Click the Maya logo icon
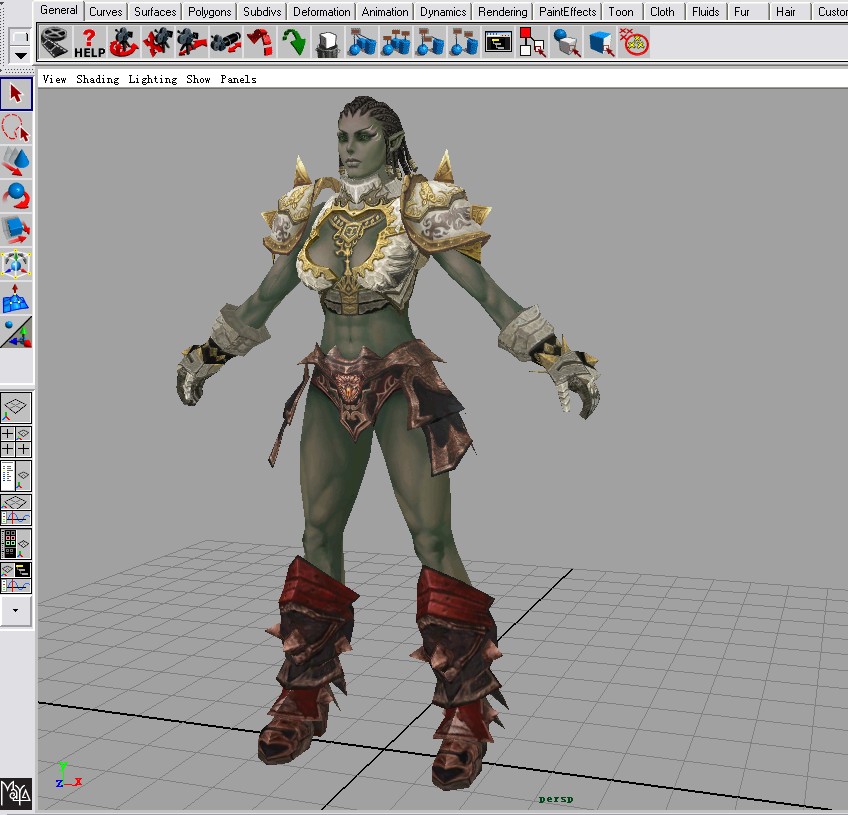Image resolution: width=848 pixels, height=815 pixels. 16,793
